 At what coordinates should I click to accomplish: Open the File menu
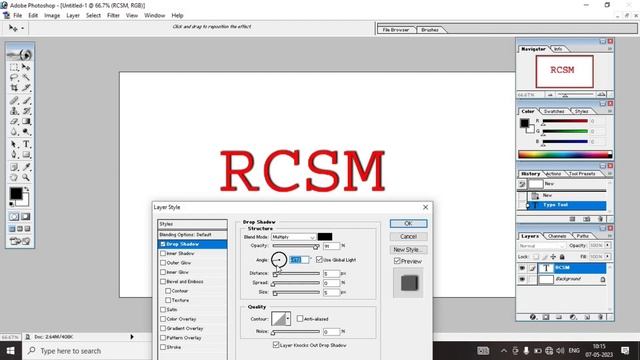pos(18,16)
